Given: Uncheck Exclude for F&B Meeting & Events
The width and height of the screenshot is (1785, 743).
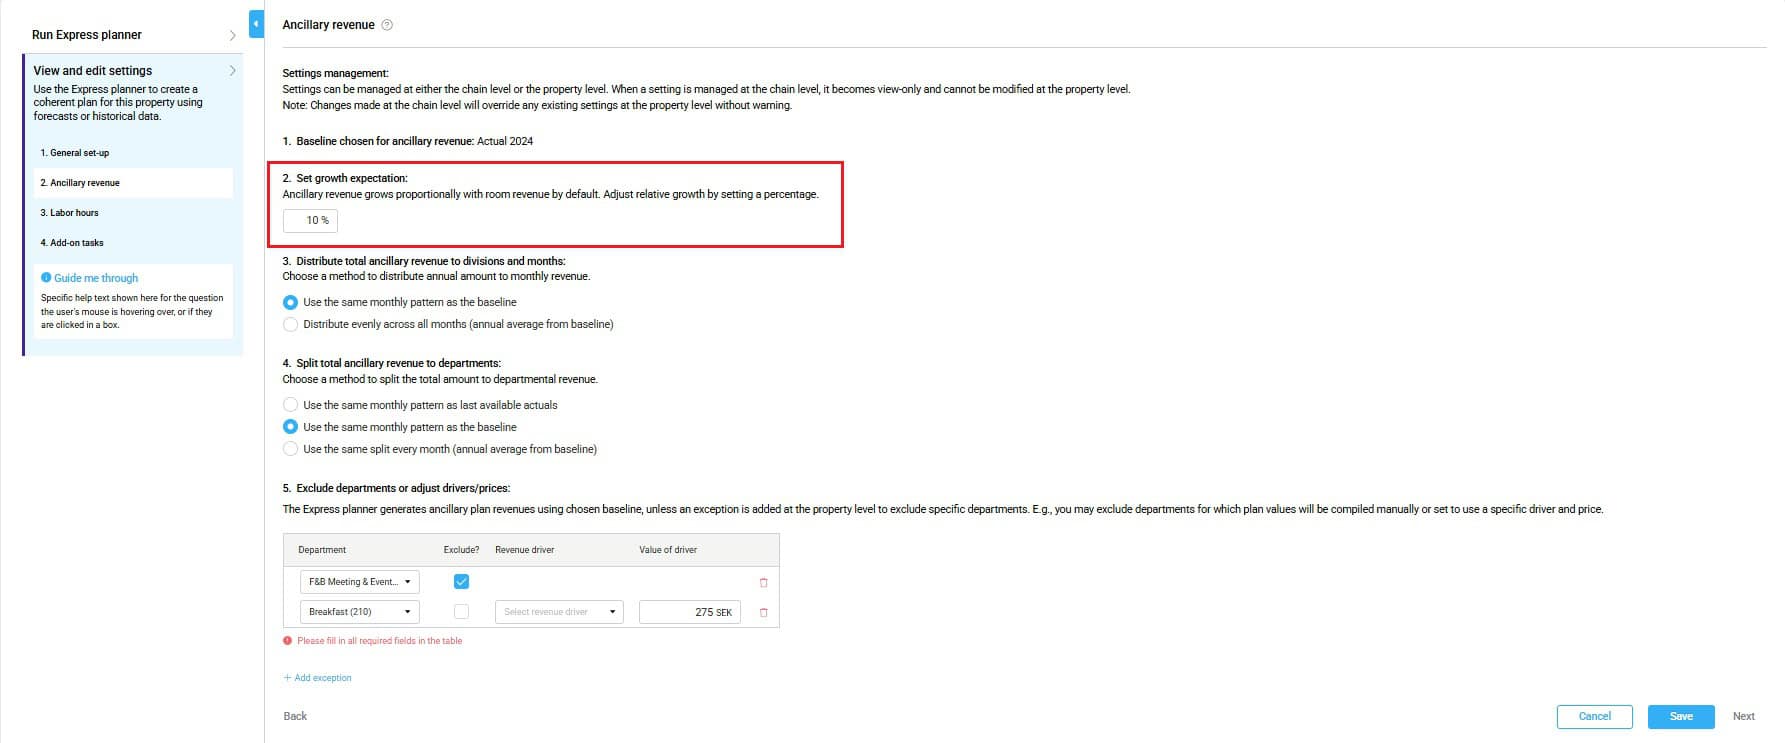Looking at the screenshot, I should coord(461,581).
